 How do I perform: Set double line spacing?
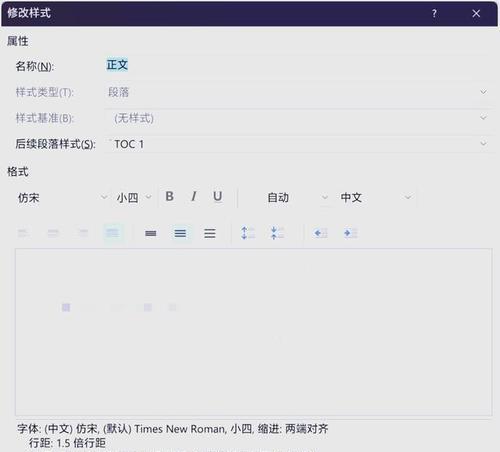210,233
